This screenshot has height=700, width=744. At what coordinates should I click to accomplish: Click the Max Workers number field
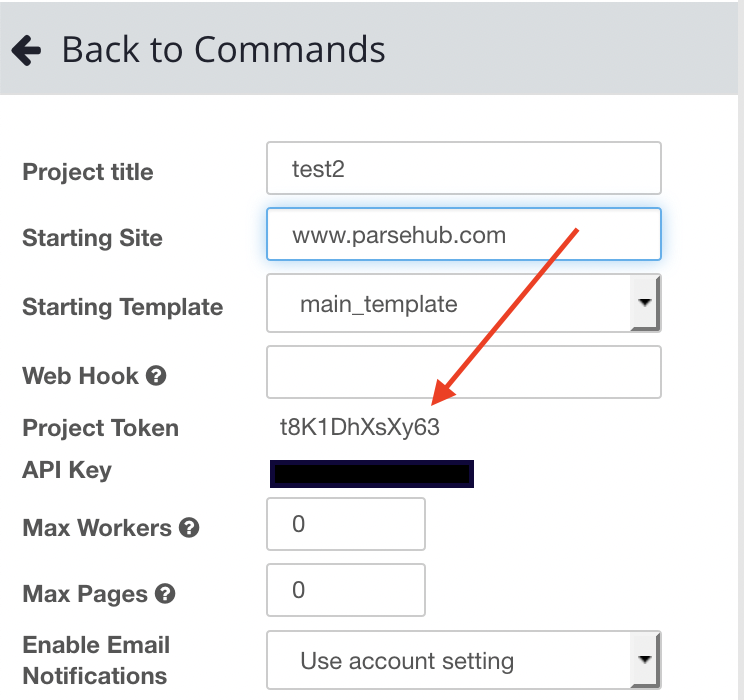(x=345, y=524)
